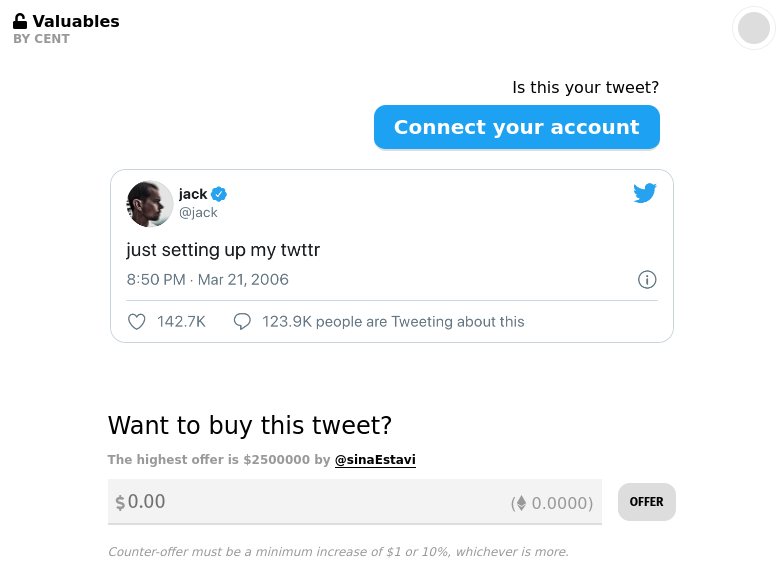Click the Twitter bird icon in tweet

pos(645,194)
